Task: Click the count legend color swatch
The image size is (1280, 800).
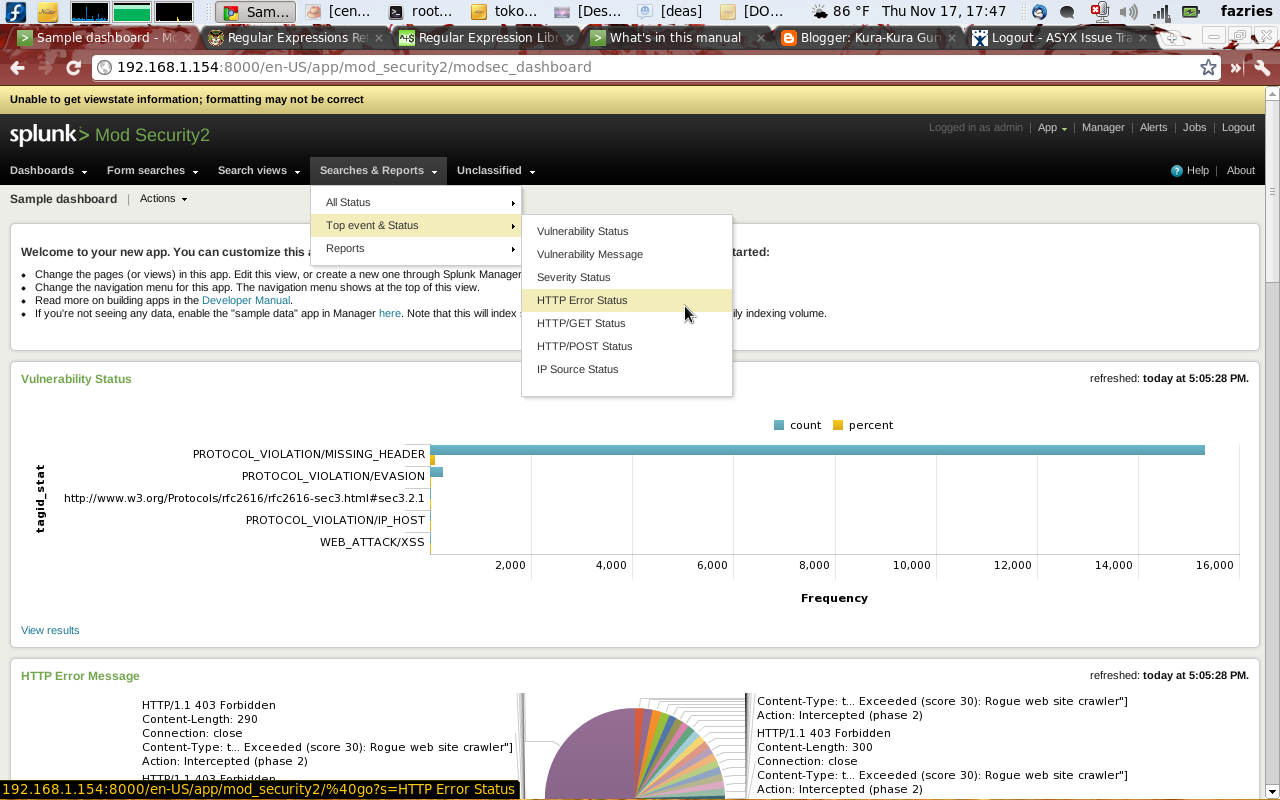Action: (x=779, y=426)
